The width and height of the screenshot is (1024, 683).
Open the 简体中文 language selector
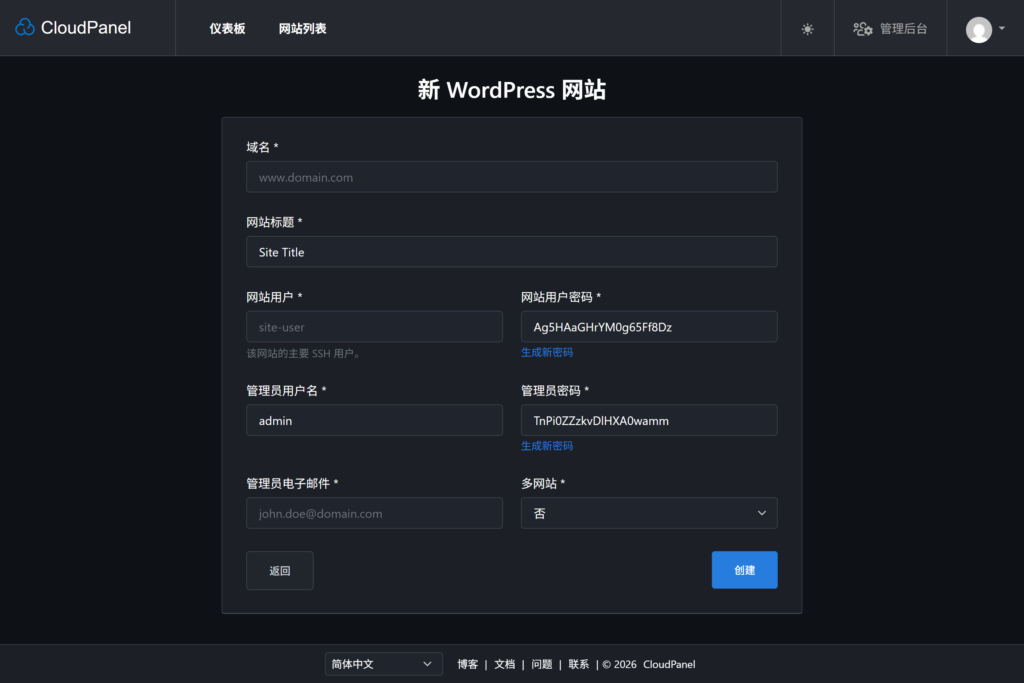(383, 664)
